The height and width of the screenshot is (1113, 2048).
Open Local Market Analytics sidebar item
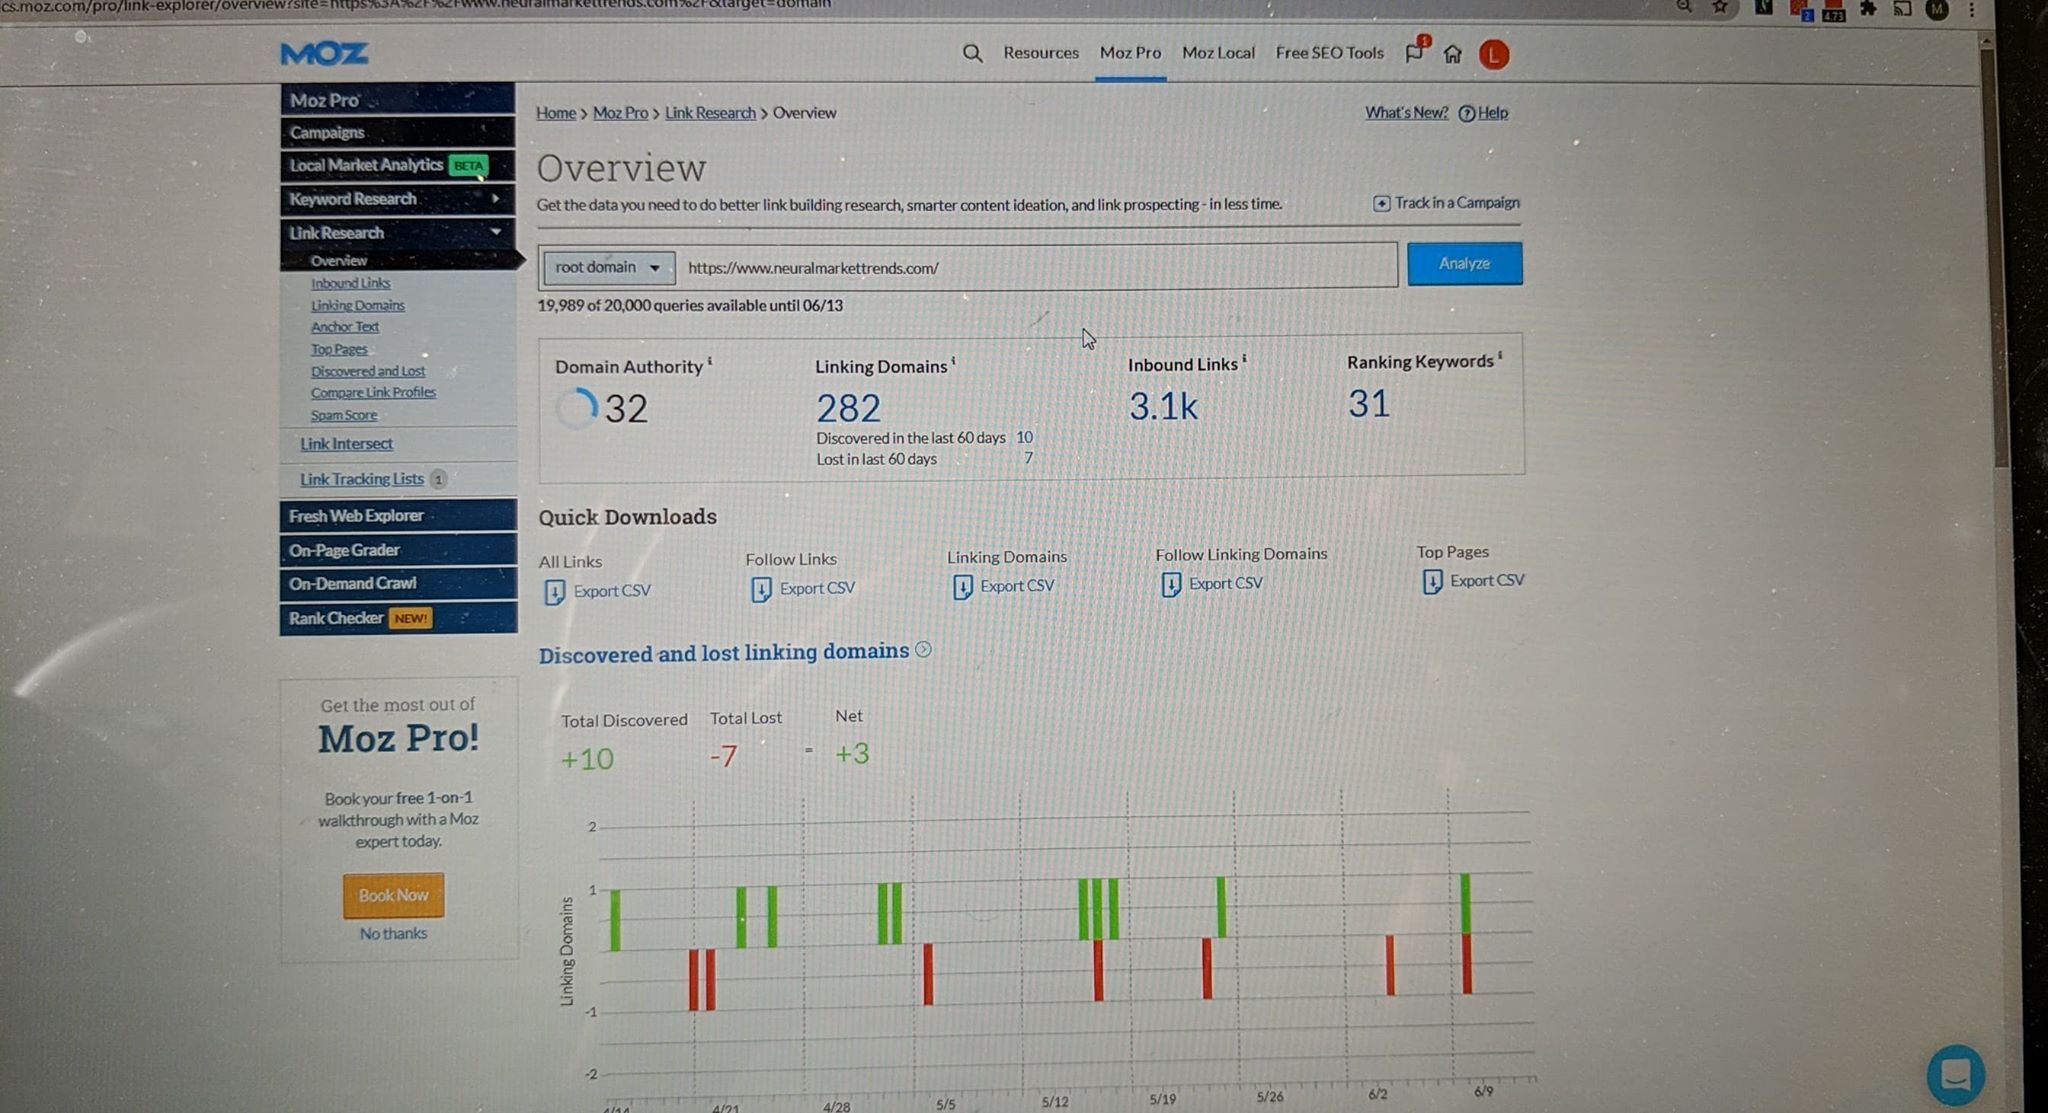[398, 165]
